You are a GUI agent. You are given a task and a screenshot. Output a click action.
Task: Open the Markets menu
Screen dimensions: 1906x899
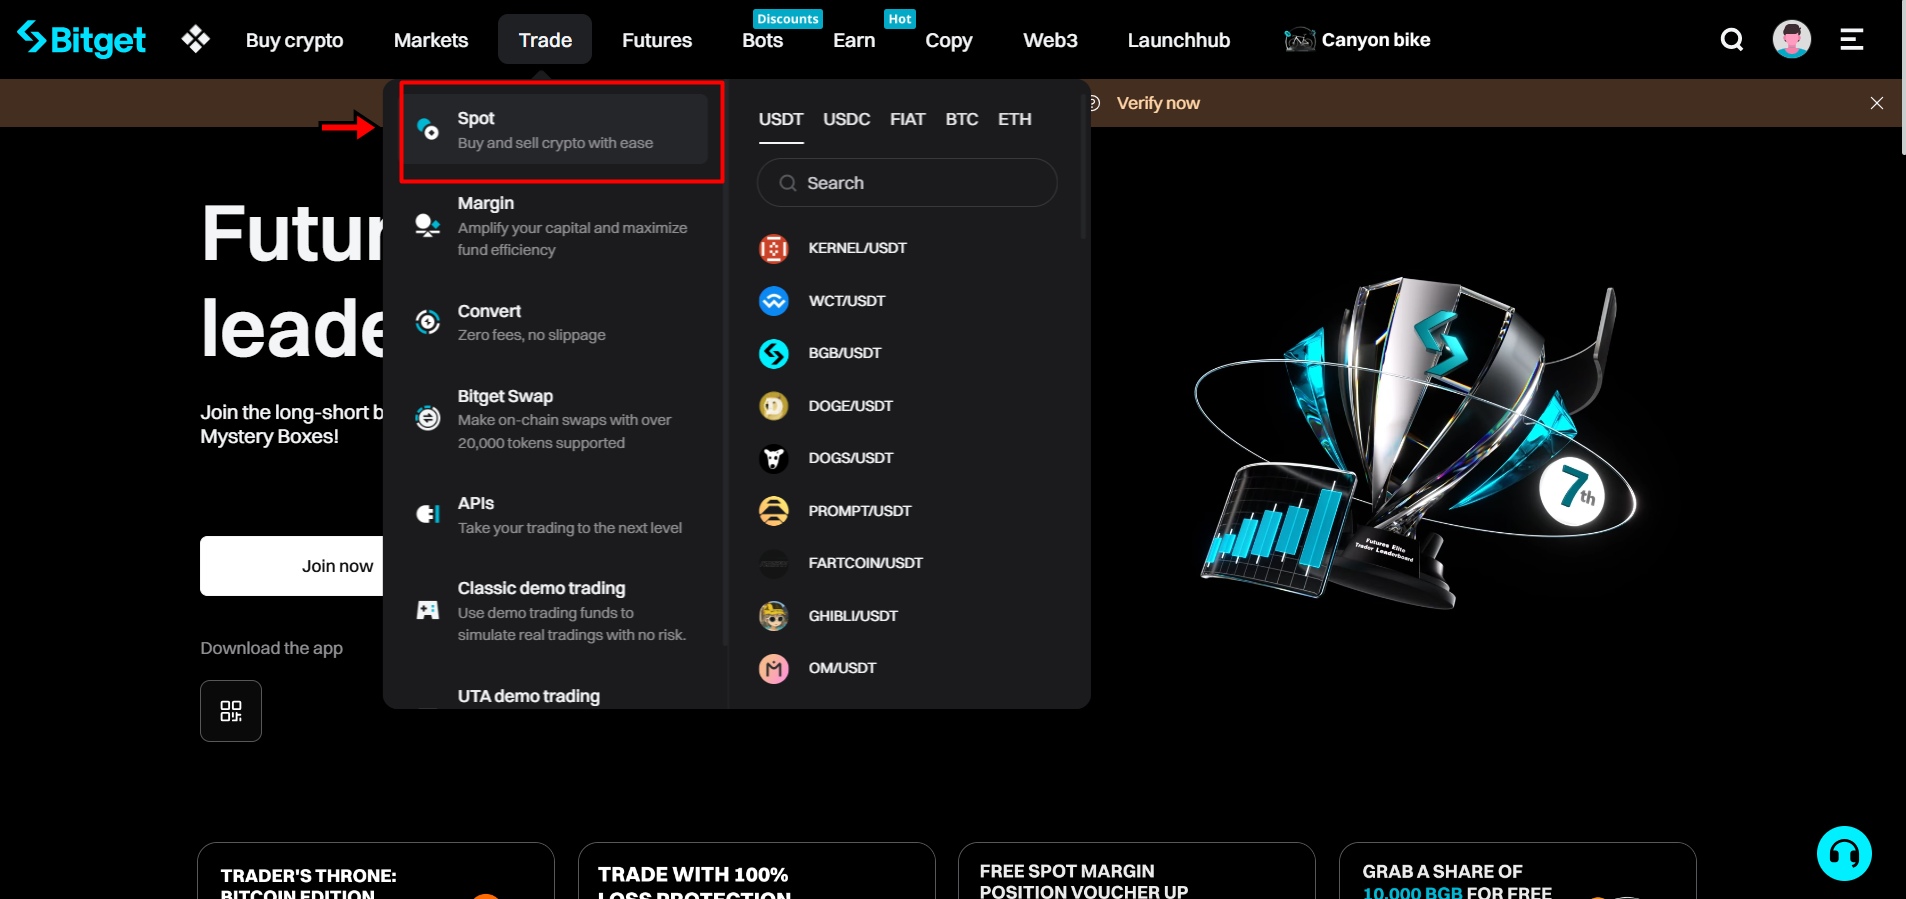(x=431, y=40)
